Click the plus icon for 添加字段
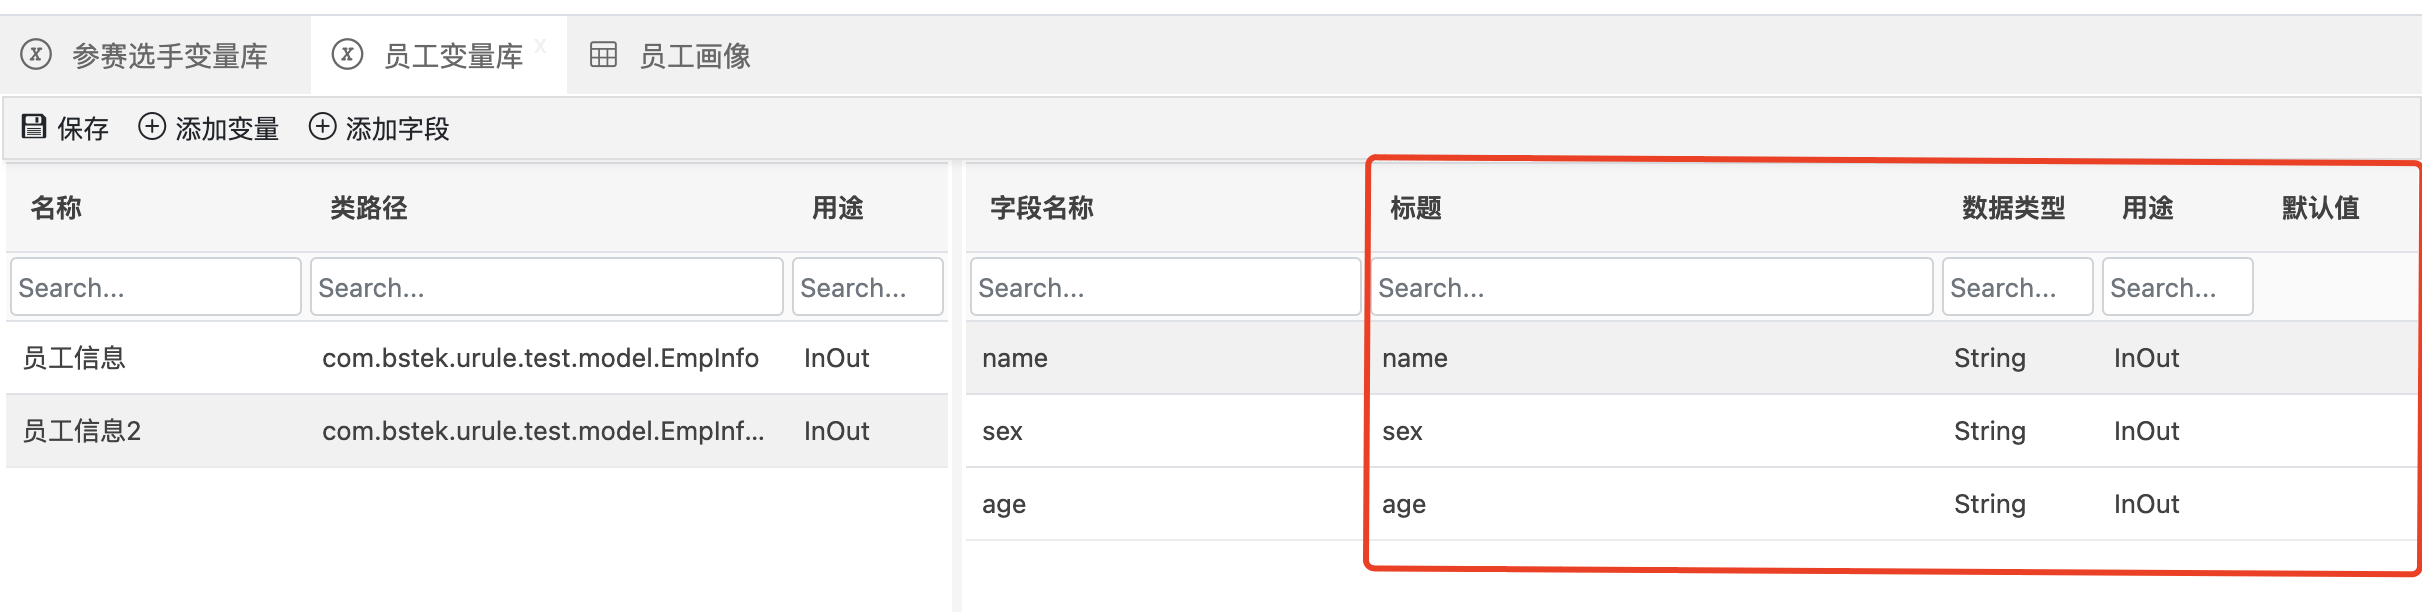Viewport: 2422px width, 612px height. tap(322, 126)
